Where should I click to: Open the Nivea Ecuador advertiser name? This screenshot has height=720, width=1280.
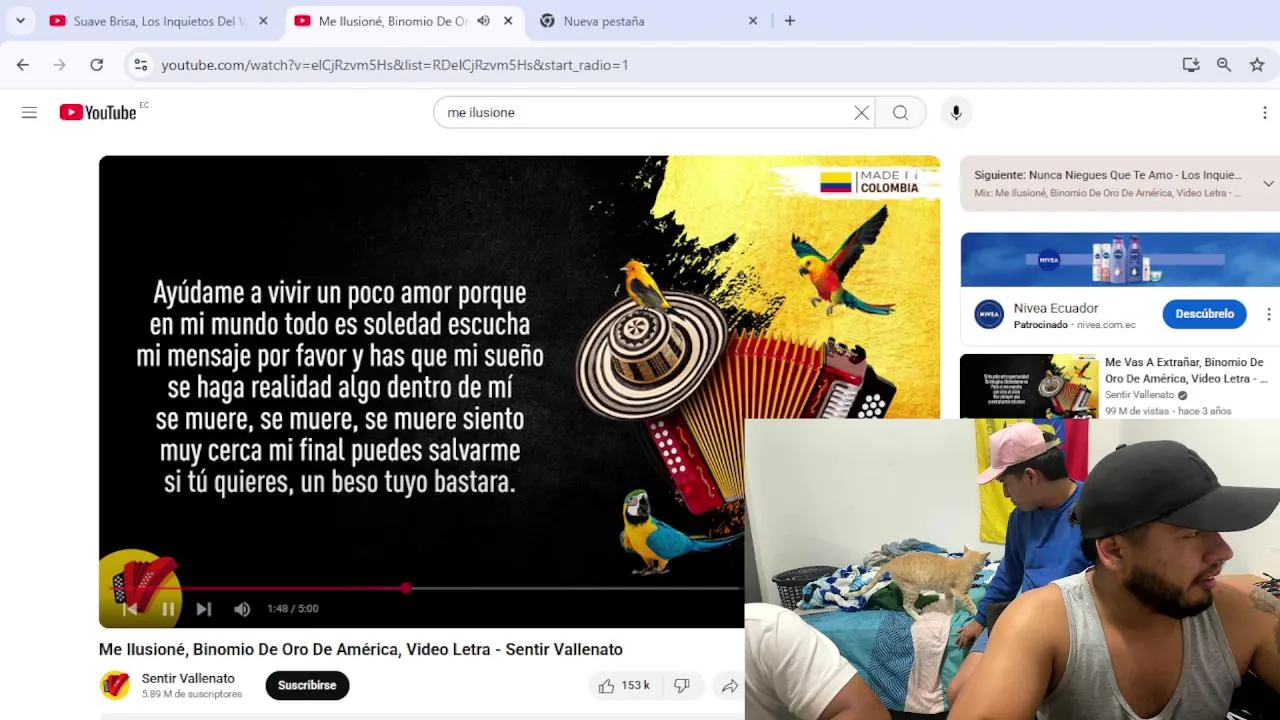(x=1056, y=308)
